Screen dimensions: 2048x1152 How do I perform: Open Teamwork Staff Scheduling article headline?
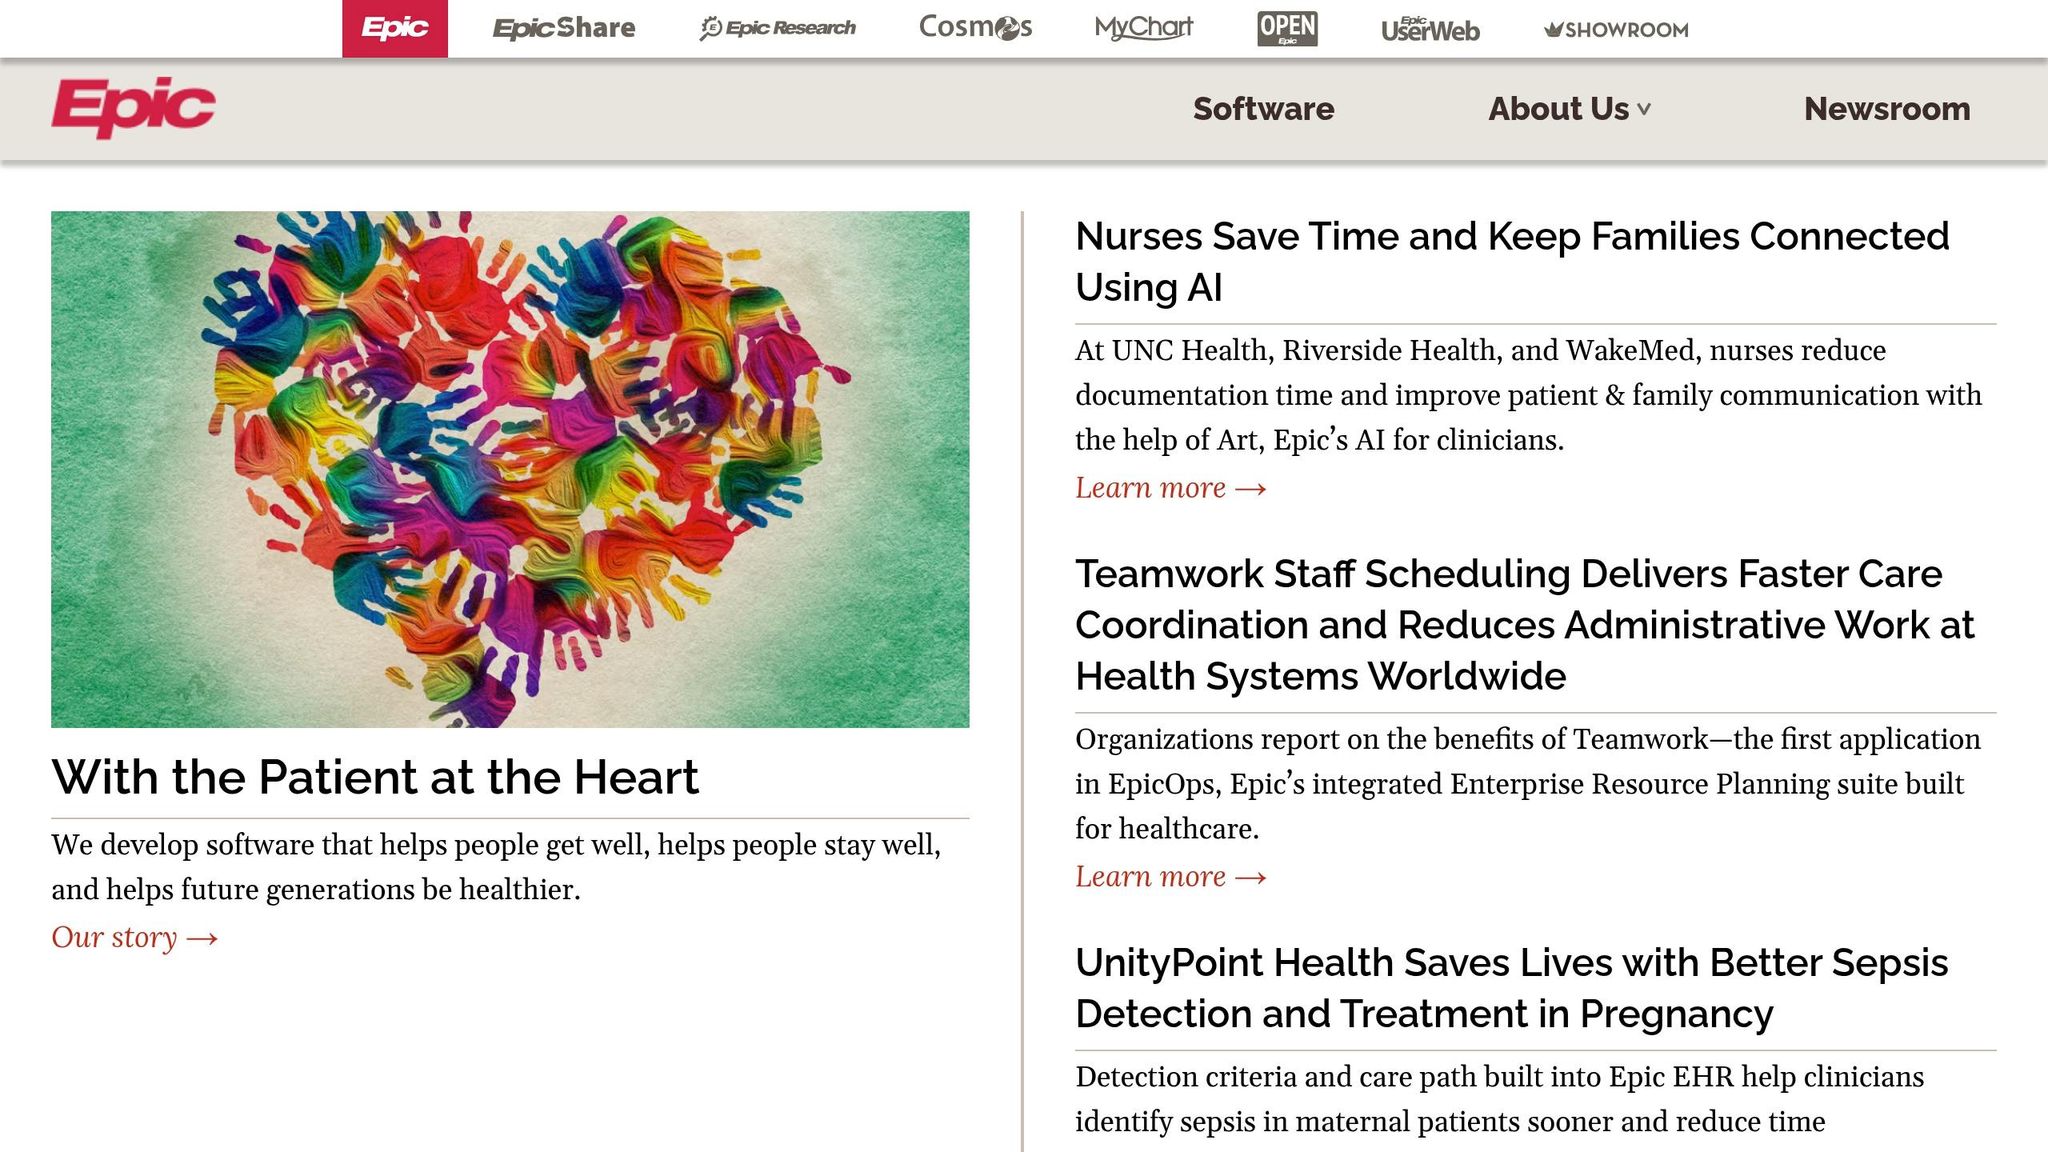pos(1525,625)
